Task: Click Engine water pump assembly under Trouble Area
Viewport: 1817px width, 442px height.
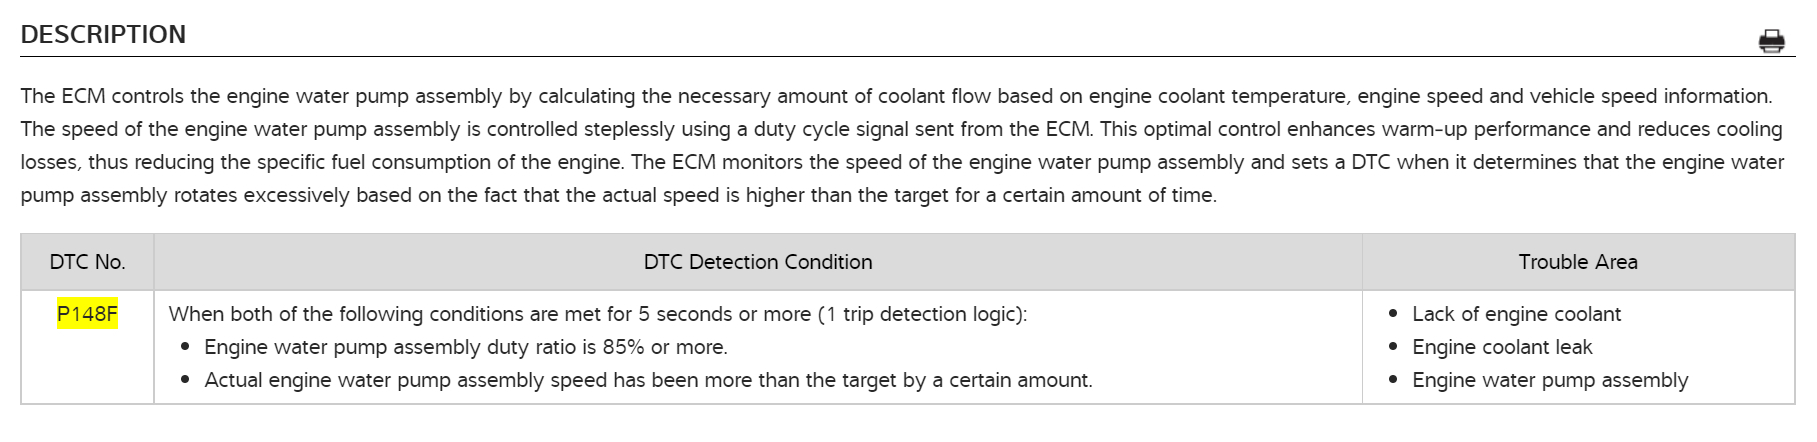Action: click(1549, 380)
